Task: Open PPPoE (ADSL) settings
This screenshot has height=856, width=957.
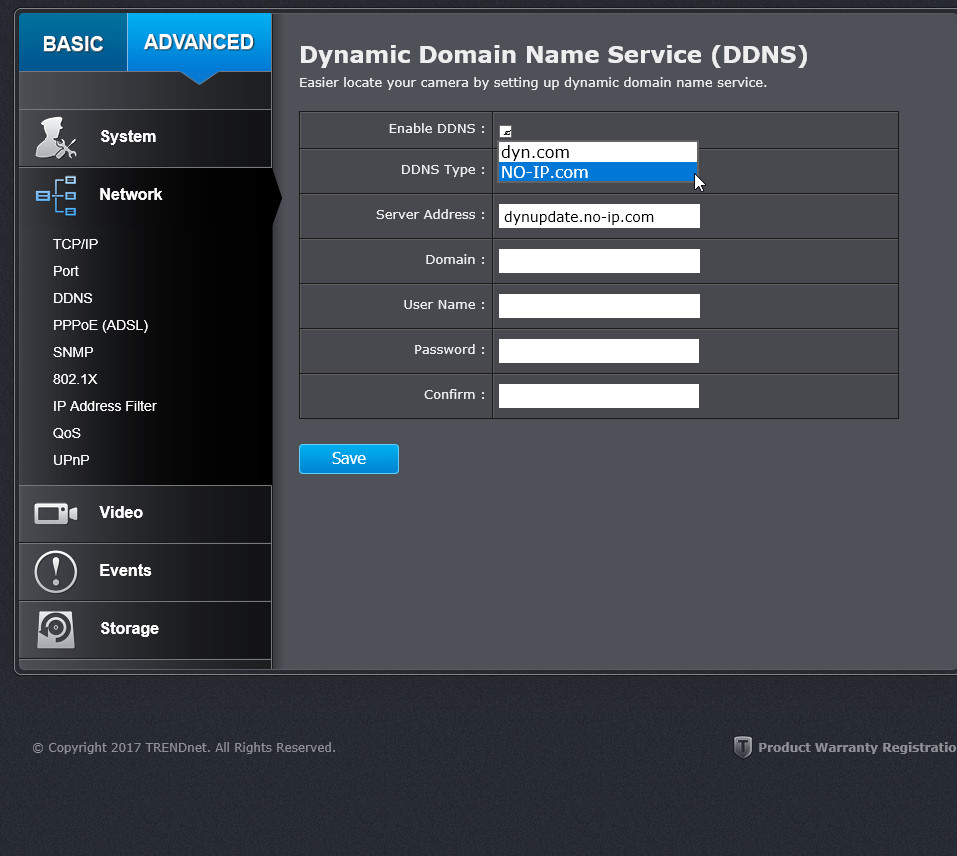Action: coord(100,325)
